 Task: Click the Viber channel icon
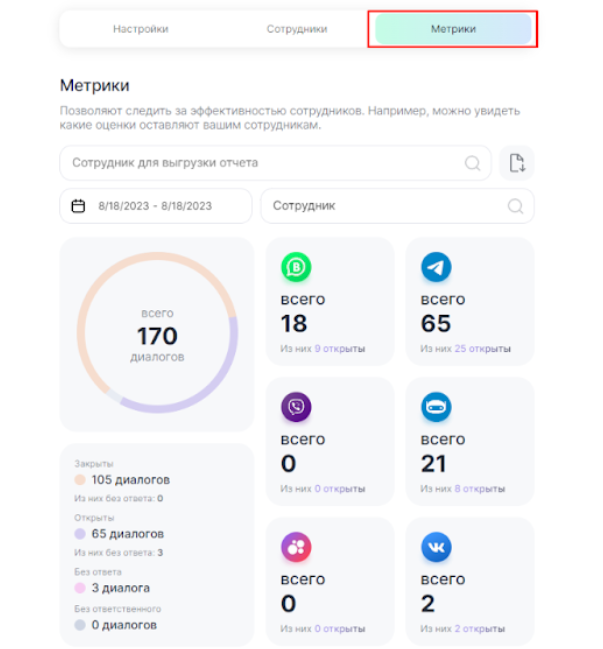click(x=296, y=407)
